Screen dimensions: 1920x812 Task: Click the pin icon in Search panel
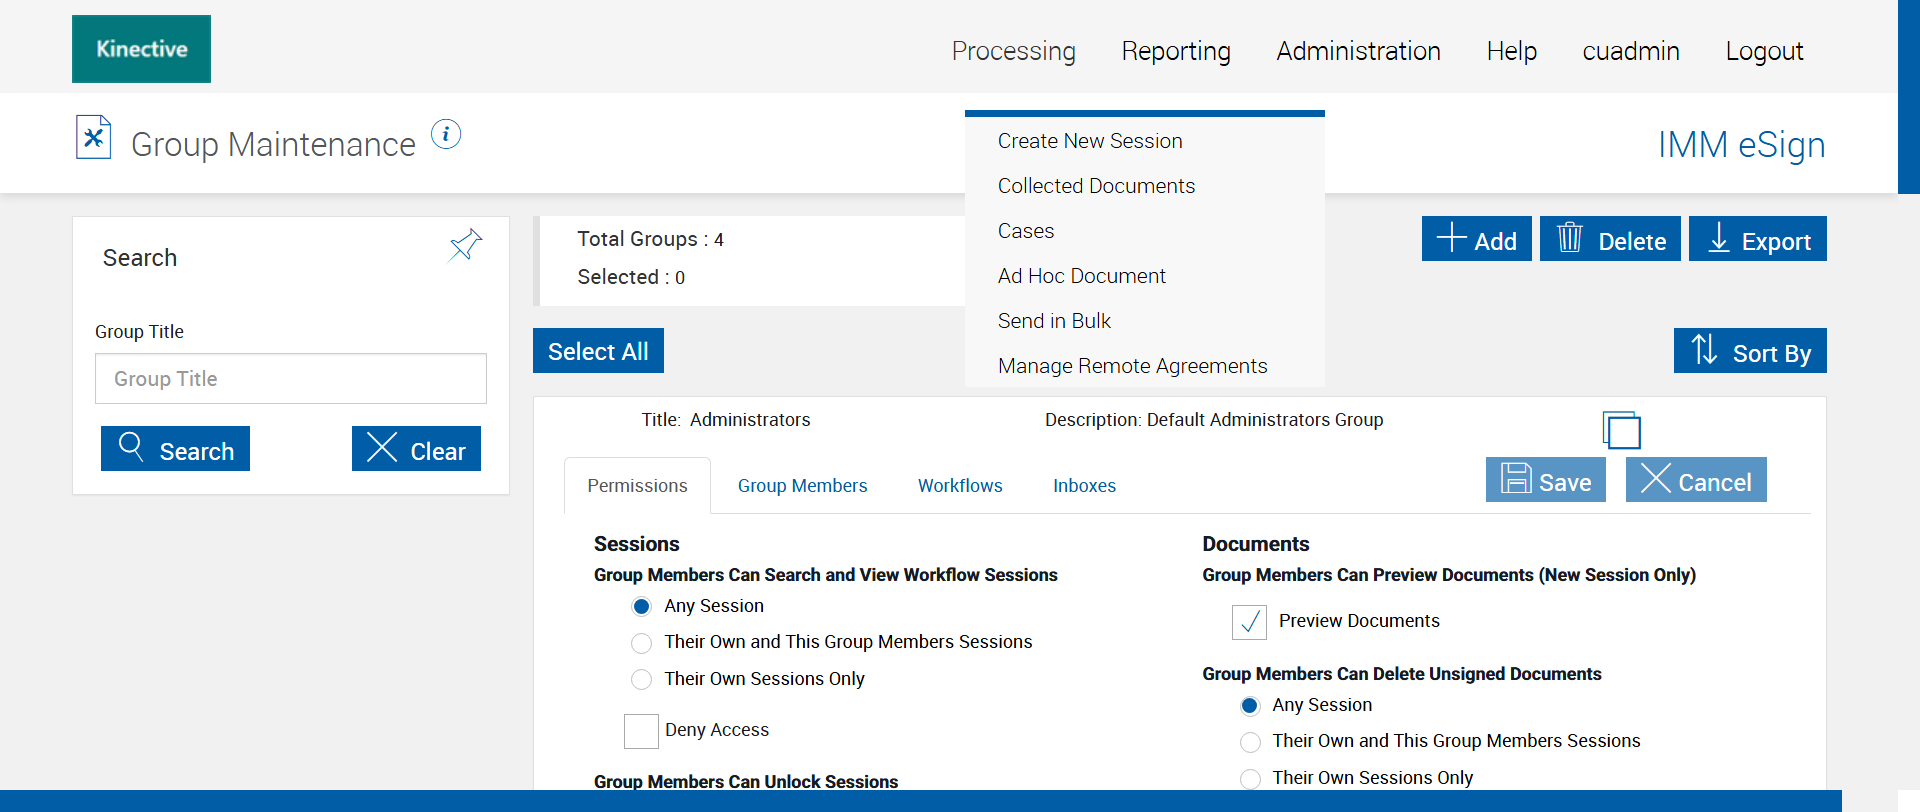[465, 245]
